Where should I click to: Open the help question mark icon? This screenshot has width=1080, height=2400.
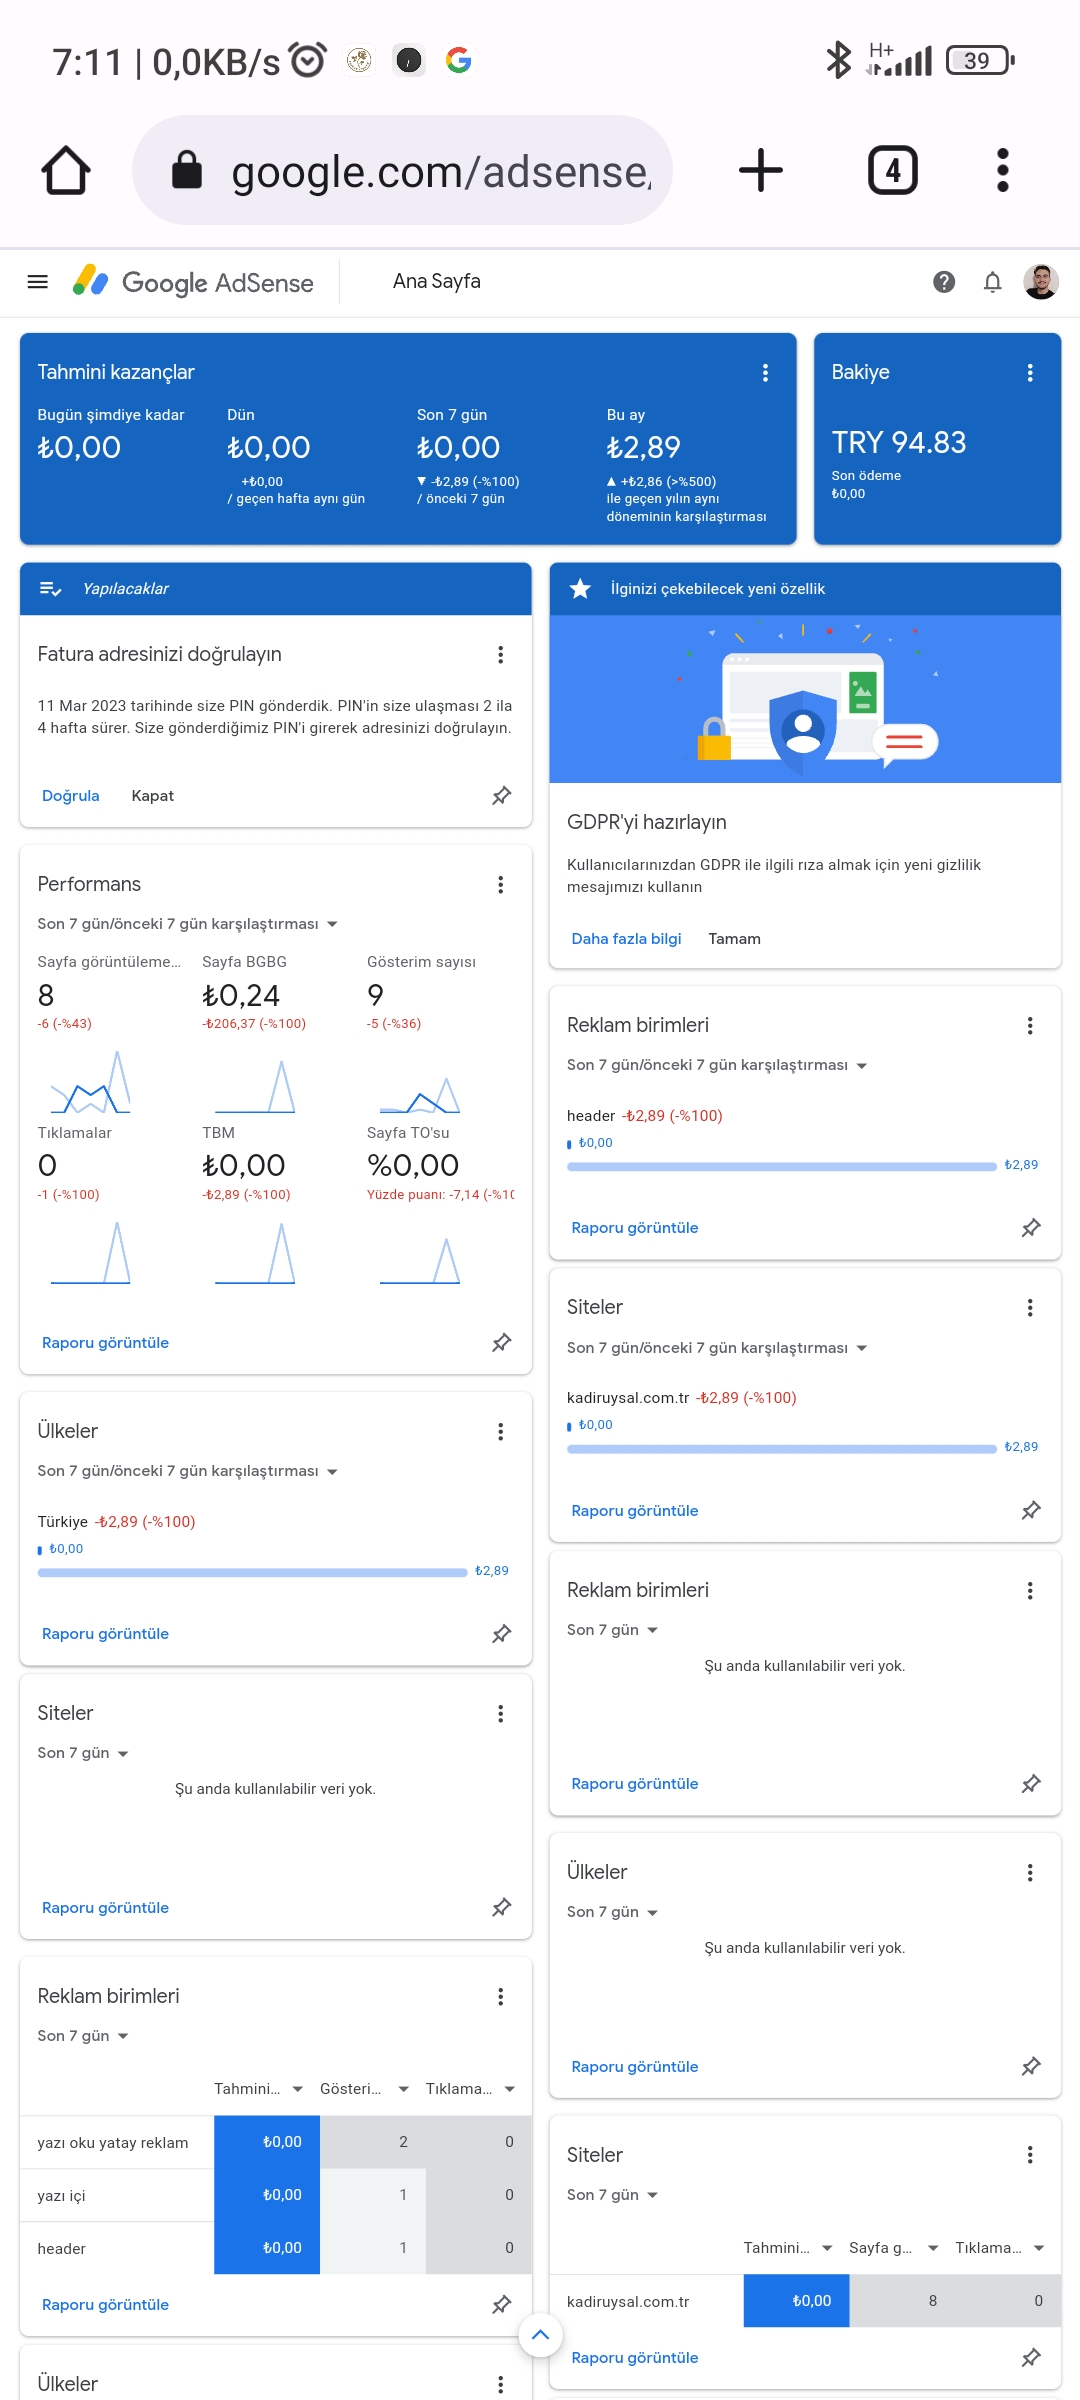(943, 282)
